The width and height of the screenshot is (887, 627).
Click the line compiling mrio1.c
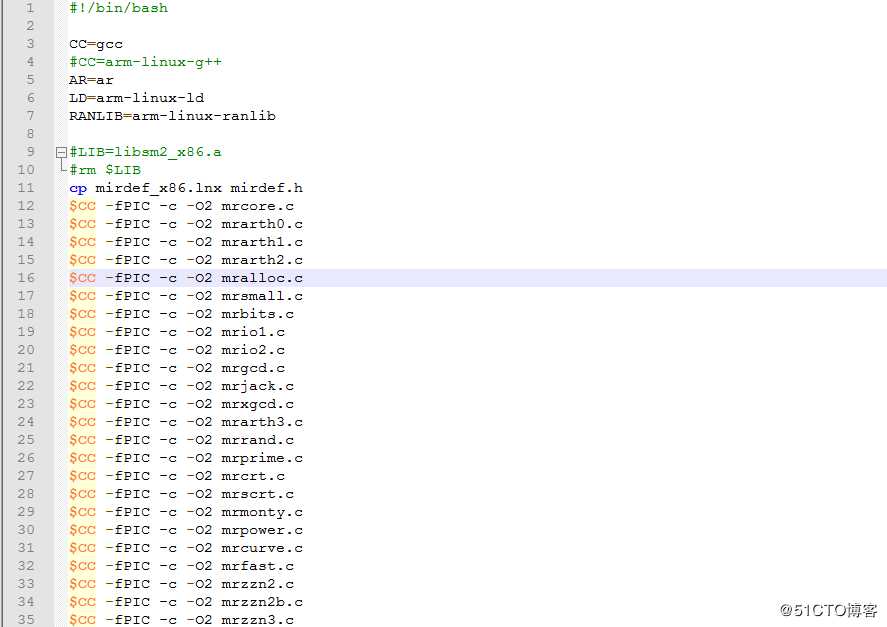point(176,332)
